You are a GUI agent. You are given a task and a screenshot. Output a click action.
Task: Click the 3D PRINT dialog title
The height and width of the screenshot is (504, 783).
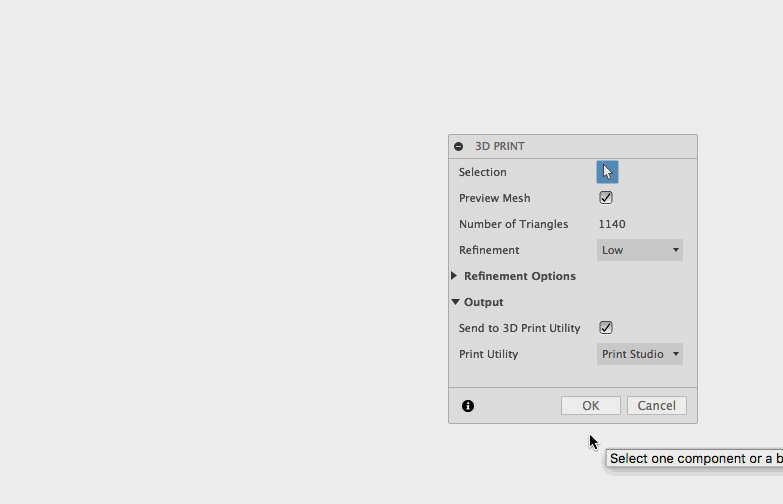(499, 146)
